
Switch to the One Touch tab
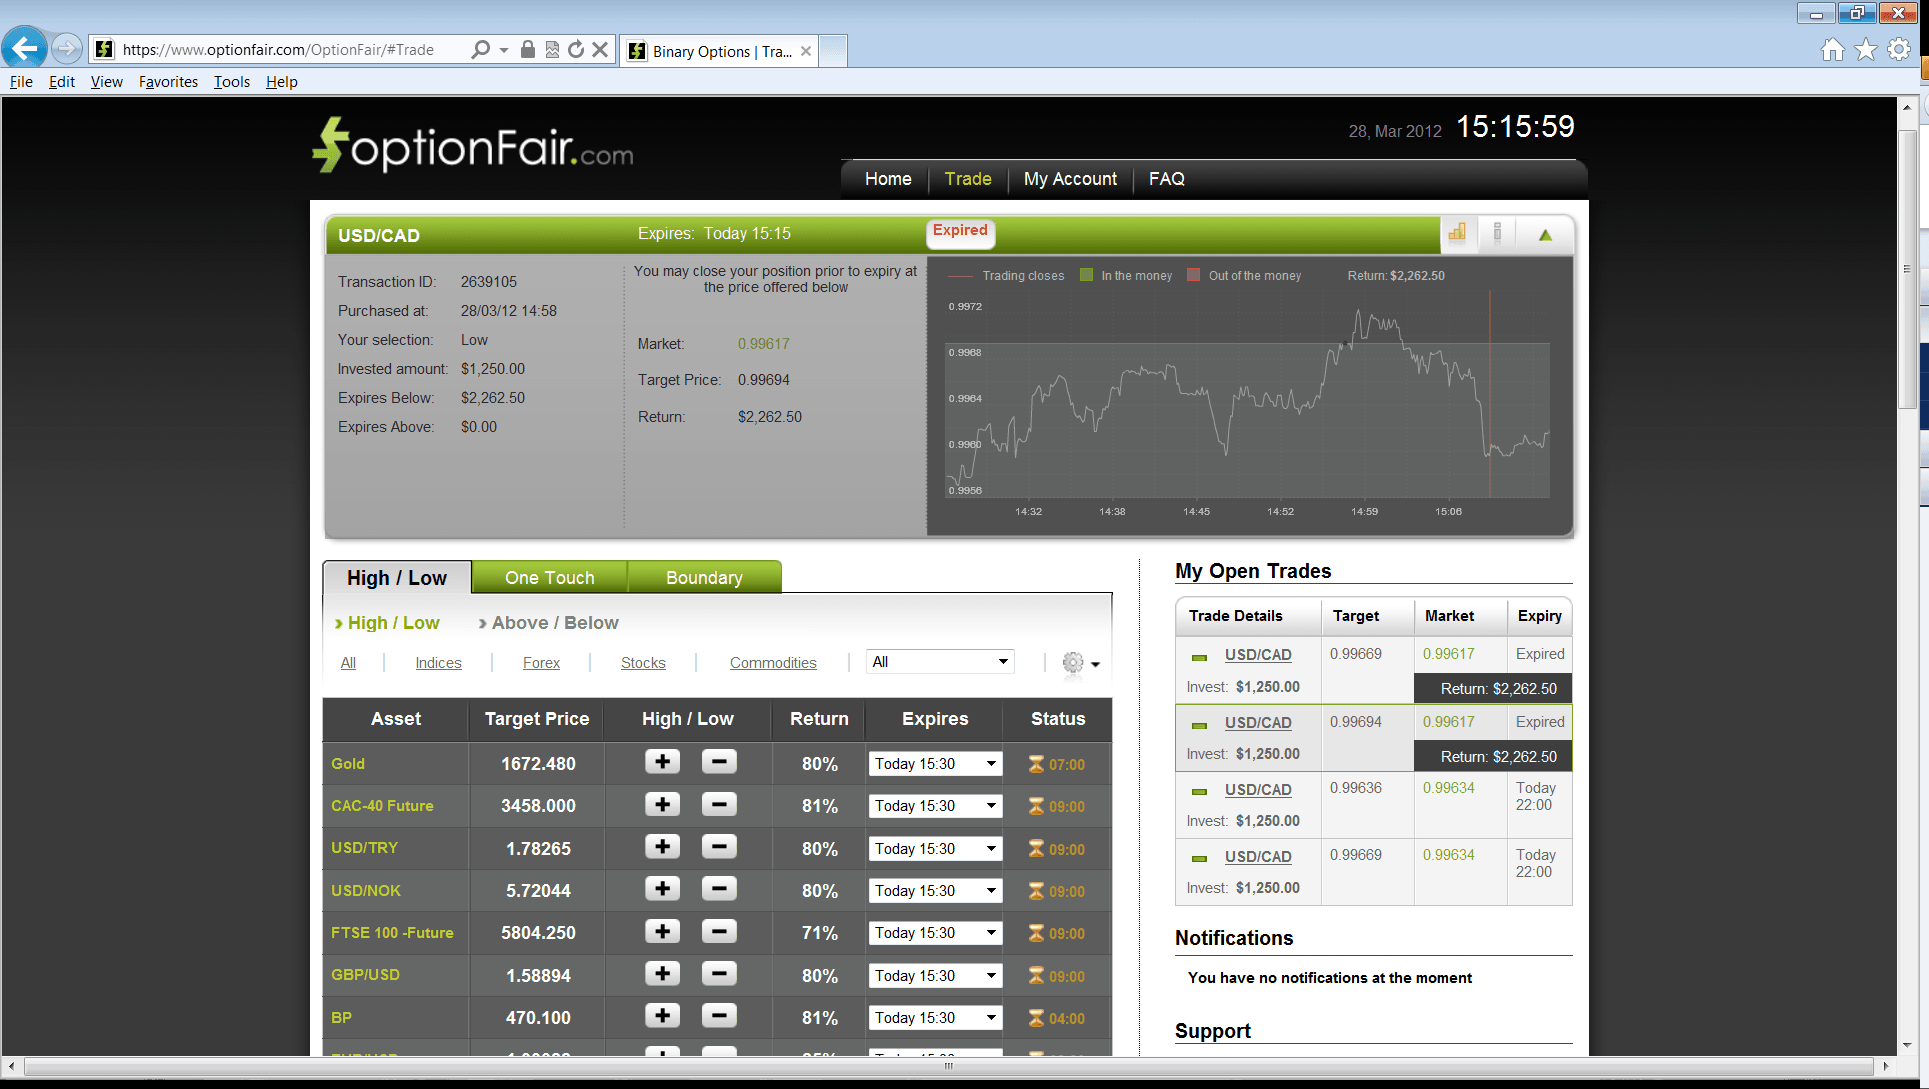549,577
